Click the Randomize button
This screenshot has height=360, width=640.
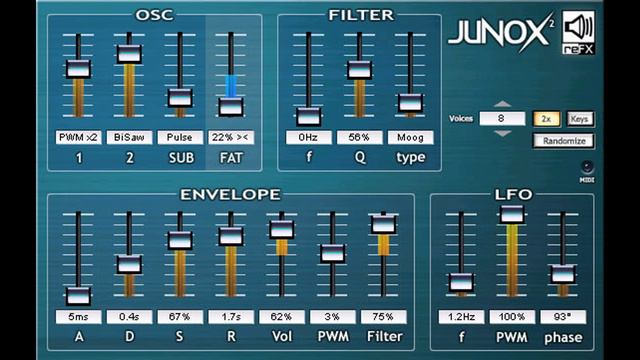tap(564, 141)
